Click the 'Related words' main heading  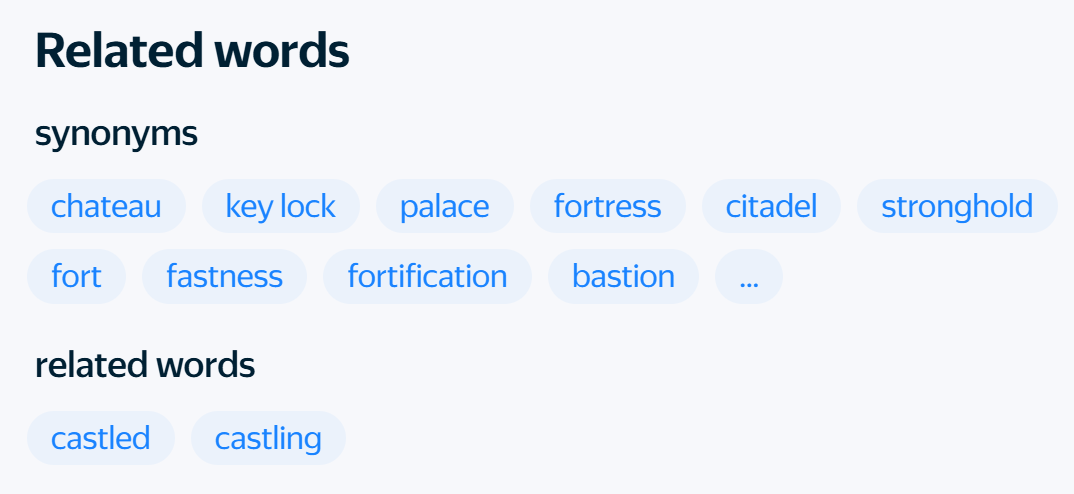[x=192, y=51]
